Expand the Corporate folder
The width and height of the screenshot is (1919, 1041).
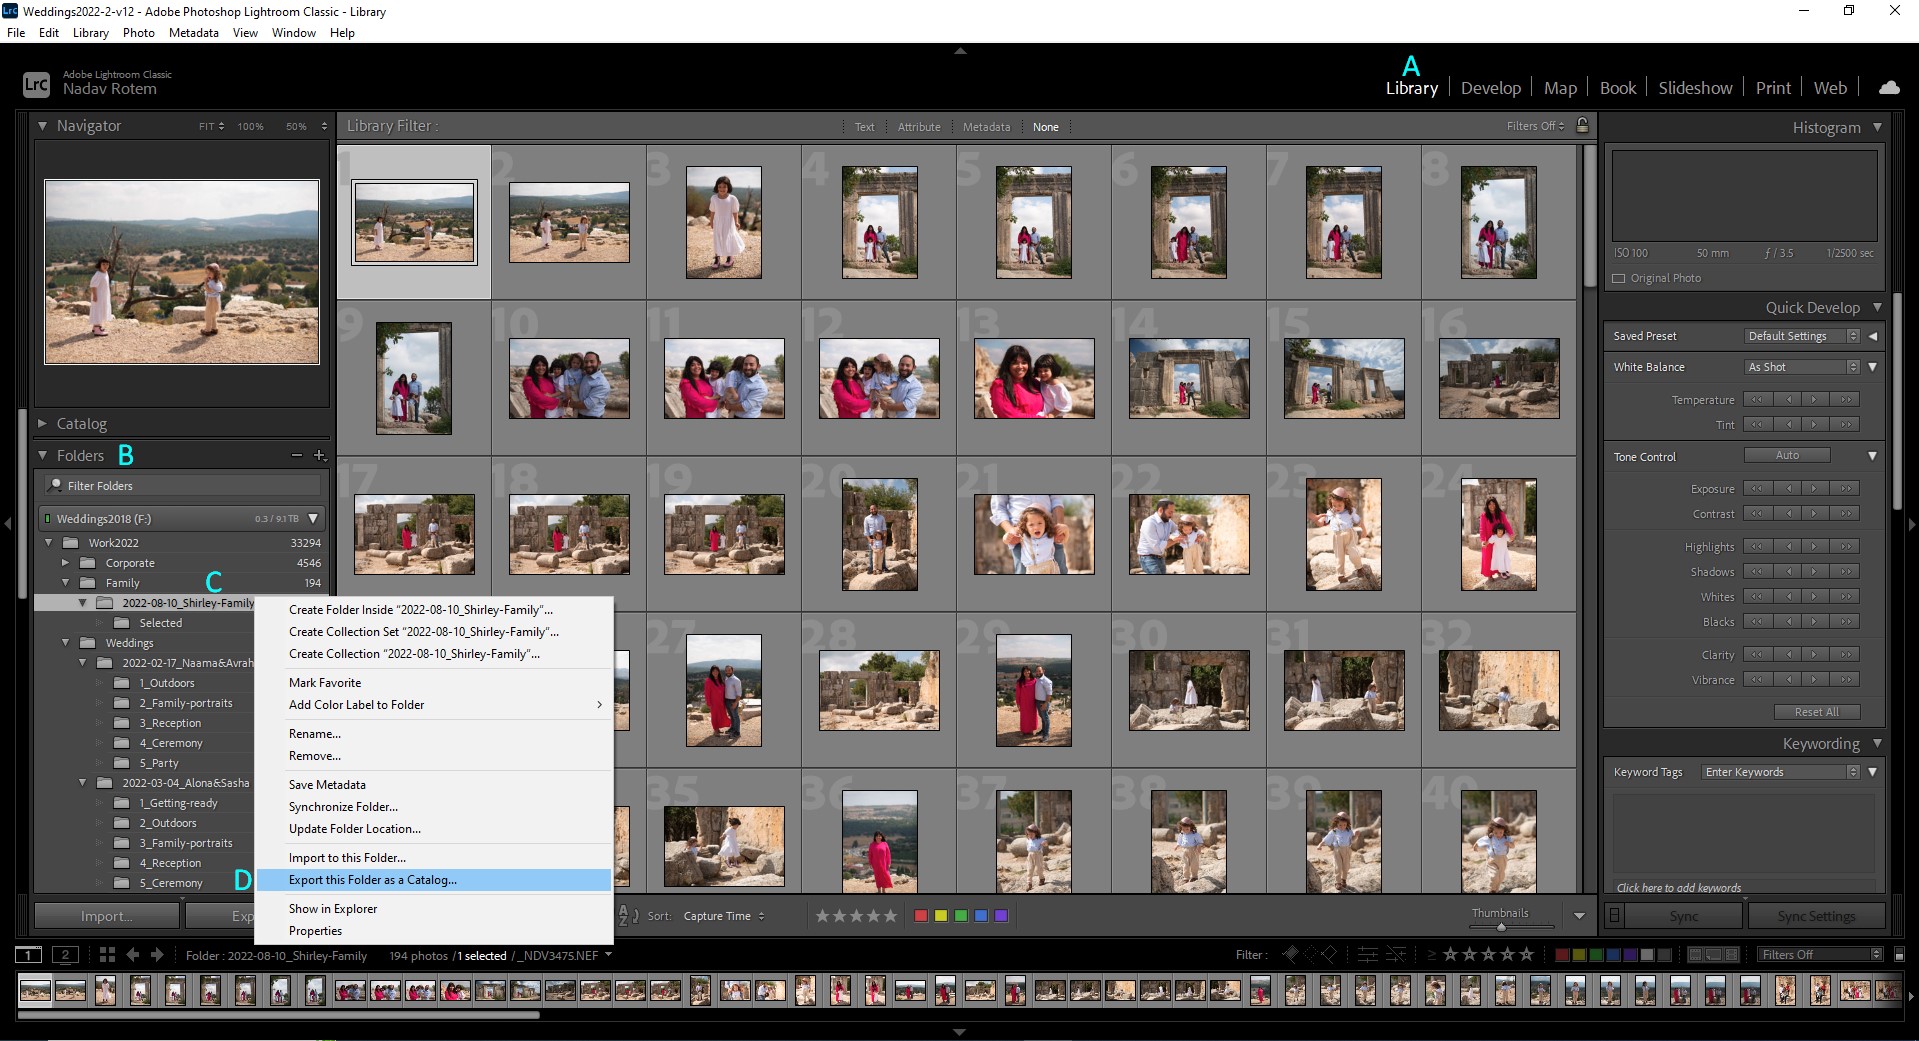click(65, 563)
